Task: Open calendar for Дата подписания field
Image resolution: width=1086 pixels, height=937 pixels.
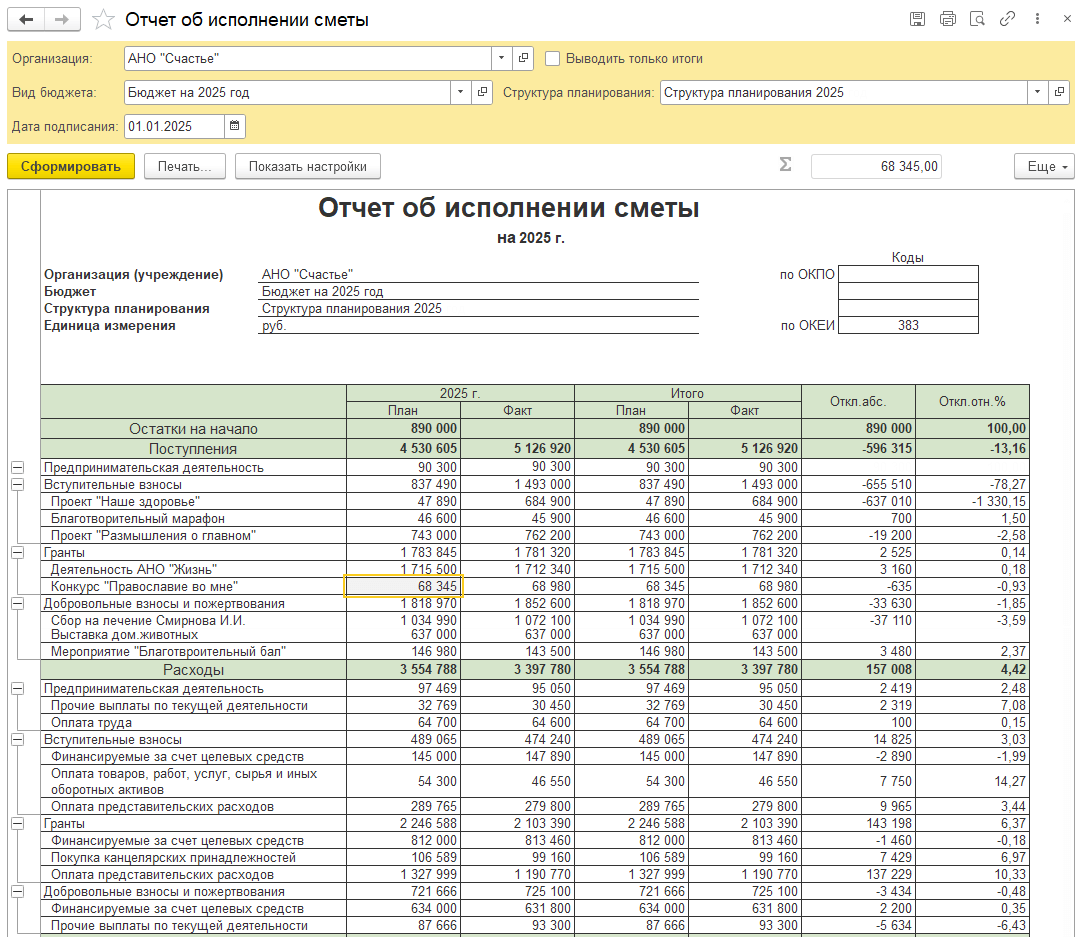Action: 235,126
